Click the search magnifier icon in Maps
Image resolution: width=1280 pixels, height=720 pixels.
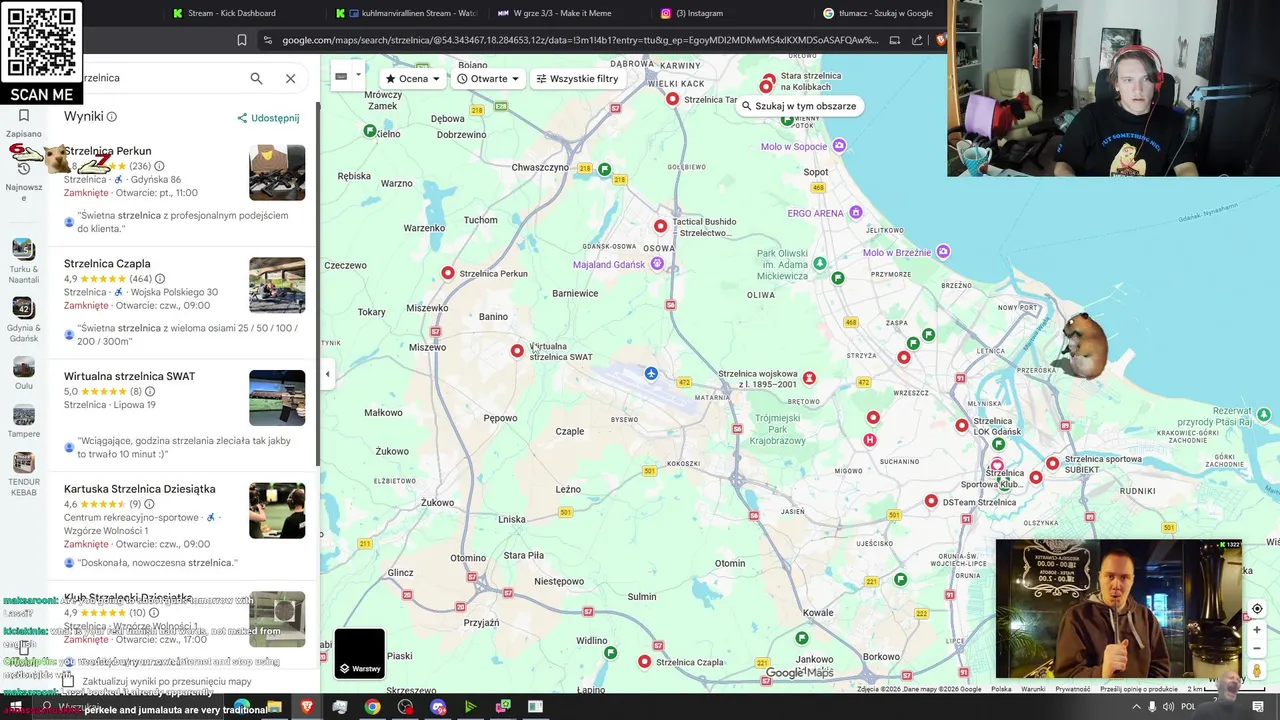click(x=256, y=78)
